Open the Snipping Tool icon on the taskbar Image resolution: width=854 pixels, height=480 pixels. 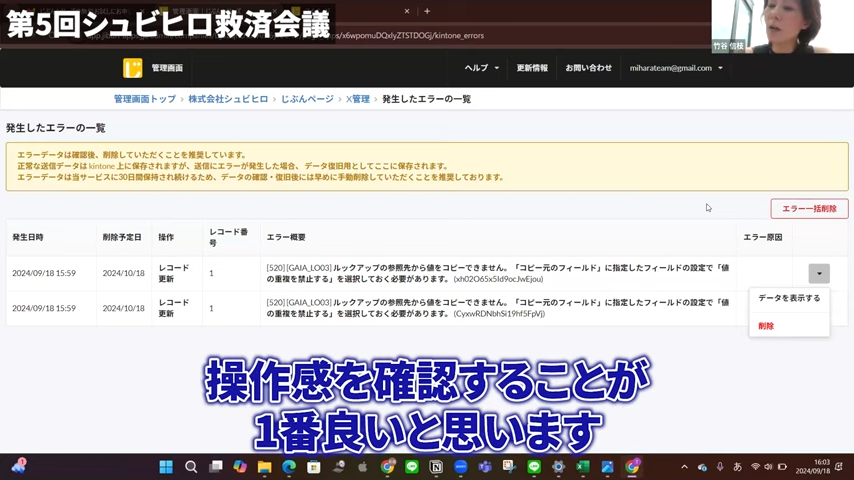pyautogui.click(x=509, y=467)
